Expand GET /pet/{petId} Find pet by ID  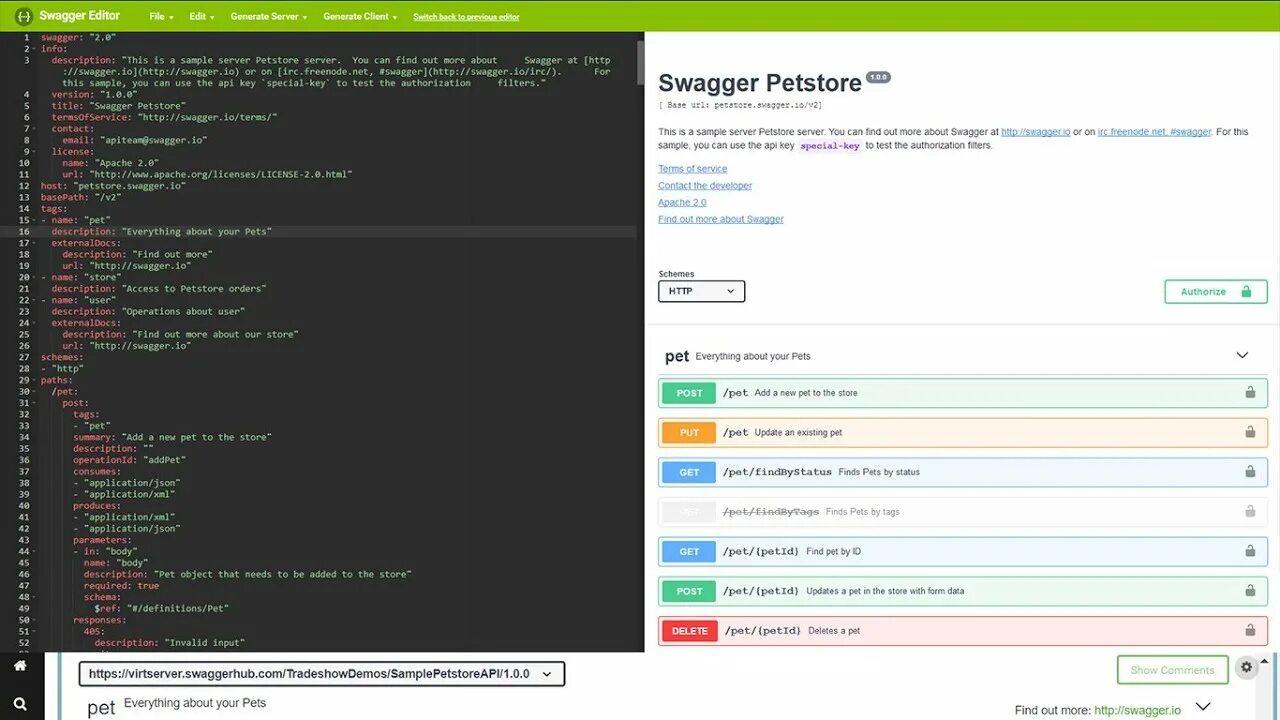pyautogui.click(x=963, y=551)
